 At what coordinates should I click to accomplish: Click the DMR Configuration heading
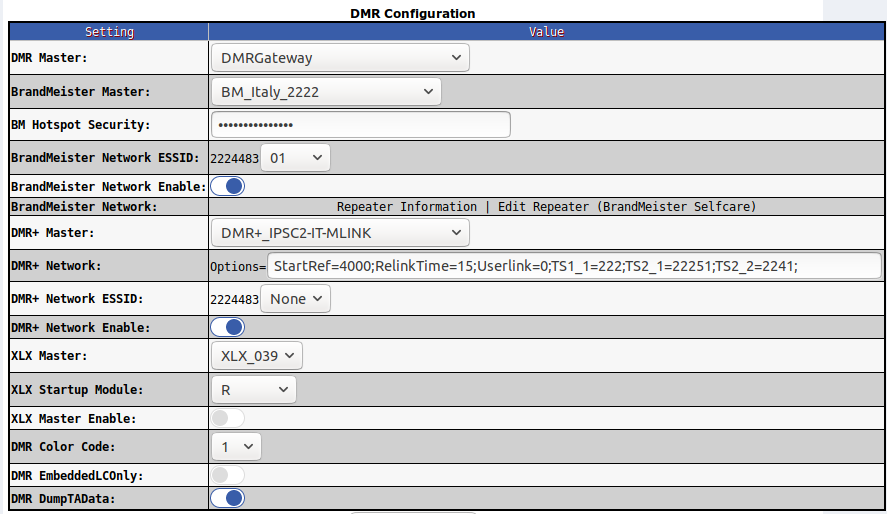tap(412, 14)
